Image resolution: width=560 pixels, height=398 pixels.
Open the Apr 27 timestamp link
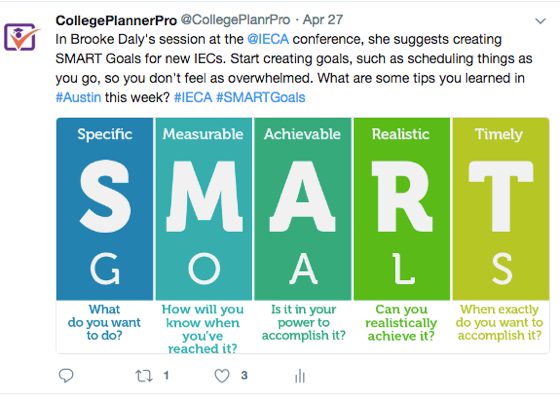coord(323,20)
